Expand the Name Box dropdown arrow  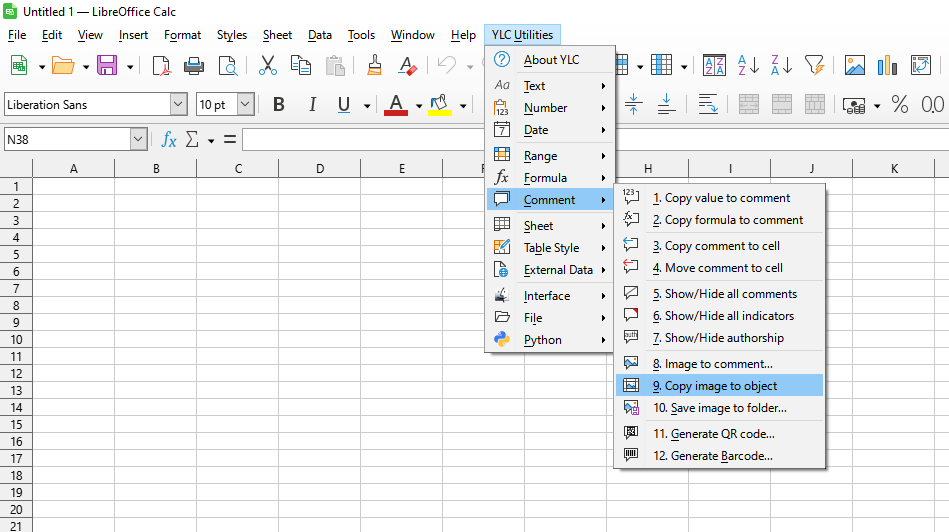click(x=138, y=140)
